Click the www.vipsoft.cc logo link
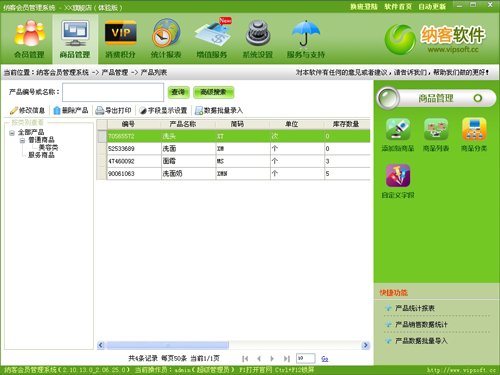 453,50
